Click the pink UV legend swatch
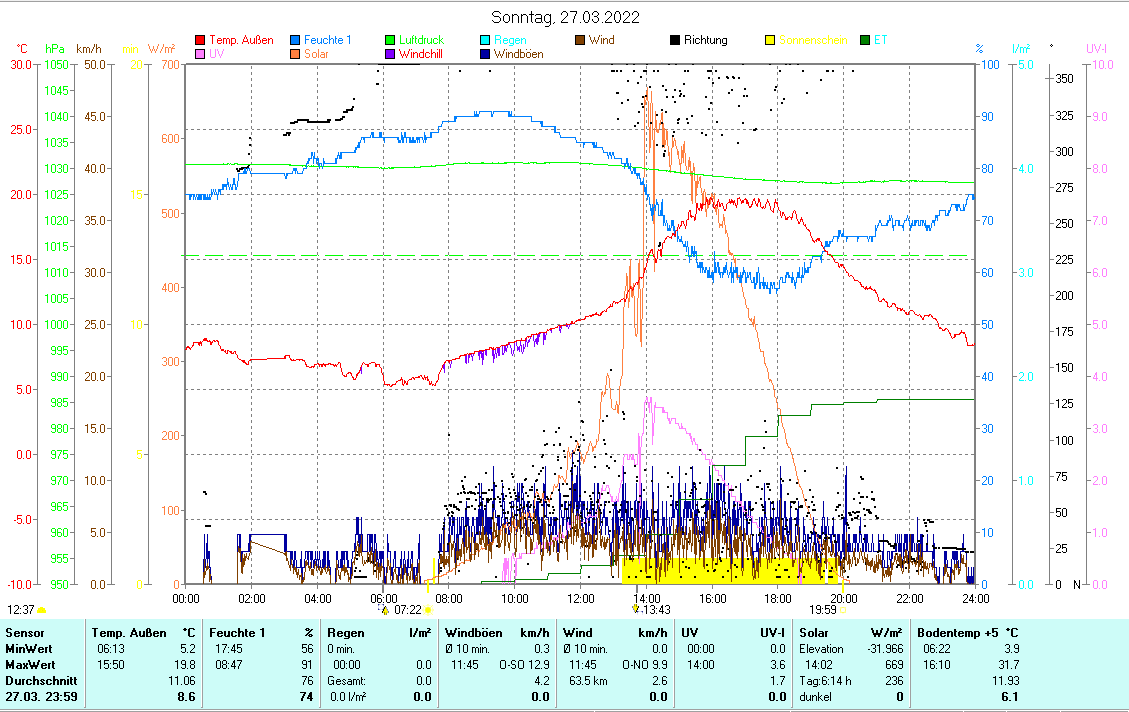This screenshot has height=712, width=1129. [x=200, y=54]
